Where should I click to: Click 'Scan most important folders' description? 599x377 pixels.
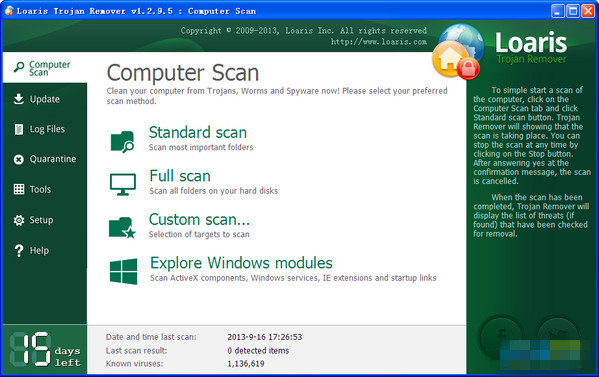(201, 147)
